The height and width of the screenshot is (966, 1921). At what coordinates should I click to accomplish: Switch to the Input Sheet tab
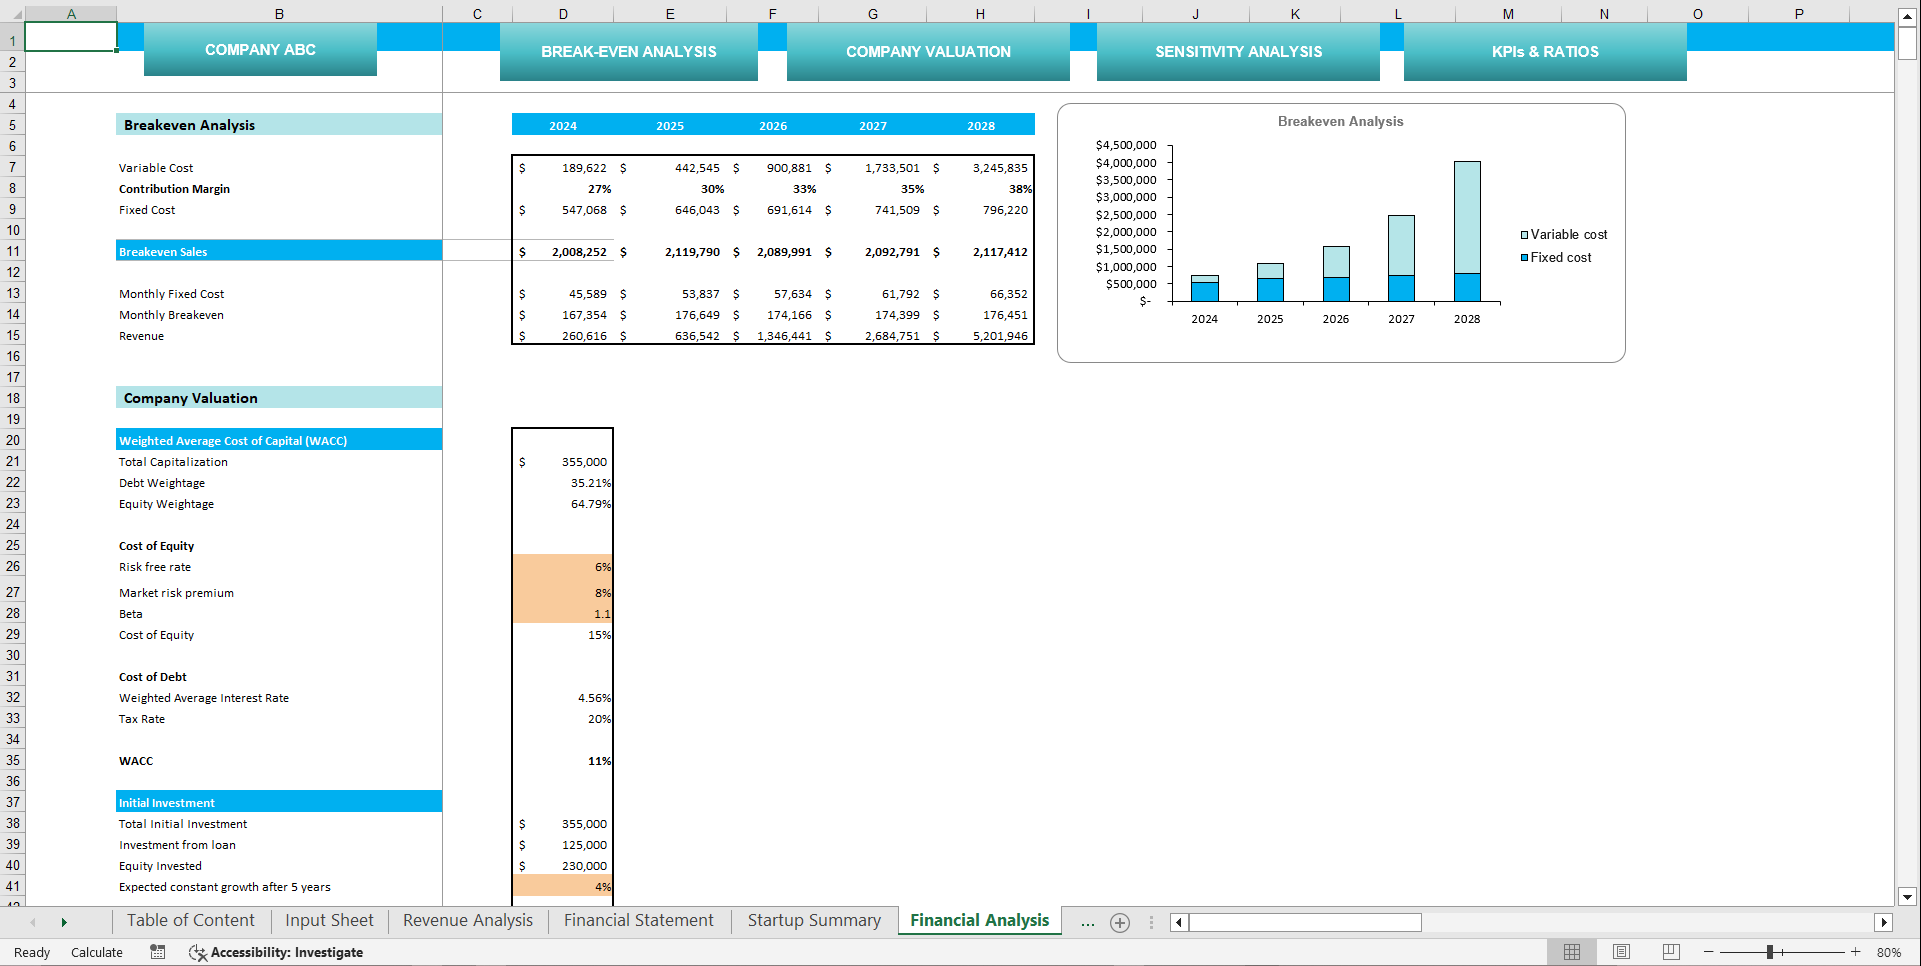pyautogui.click(x=328, y=920)
